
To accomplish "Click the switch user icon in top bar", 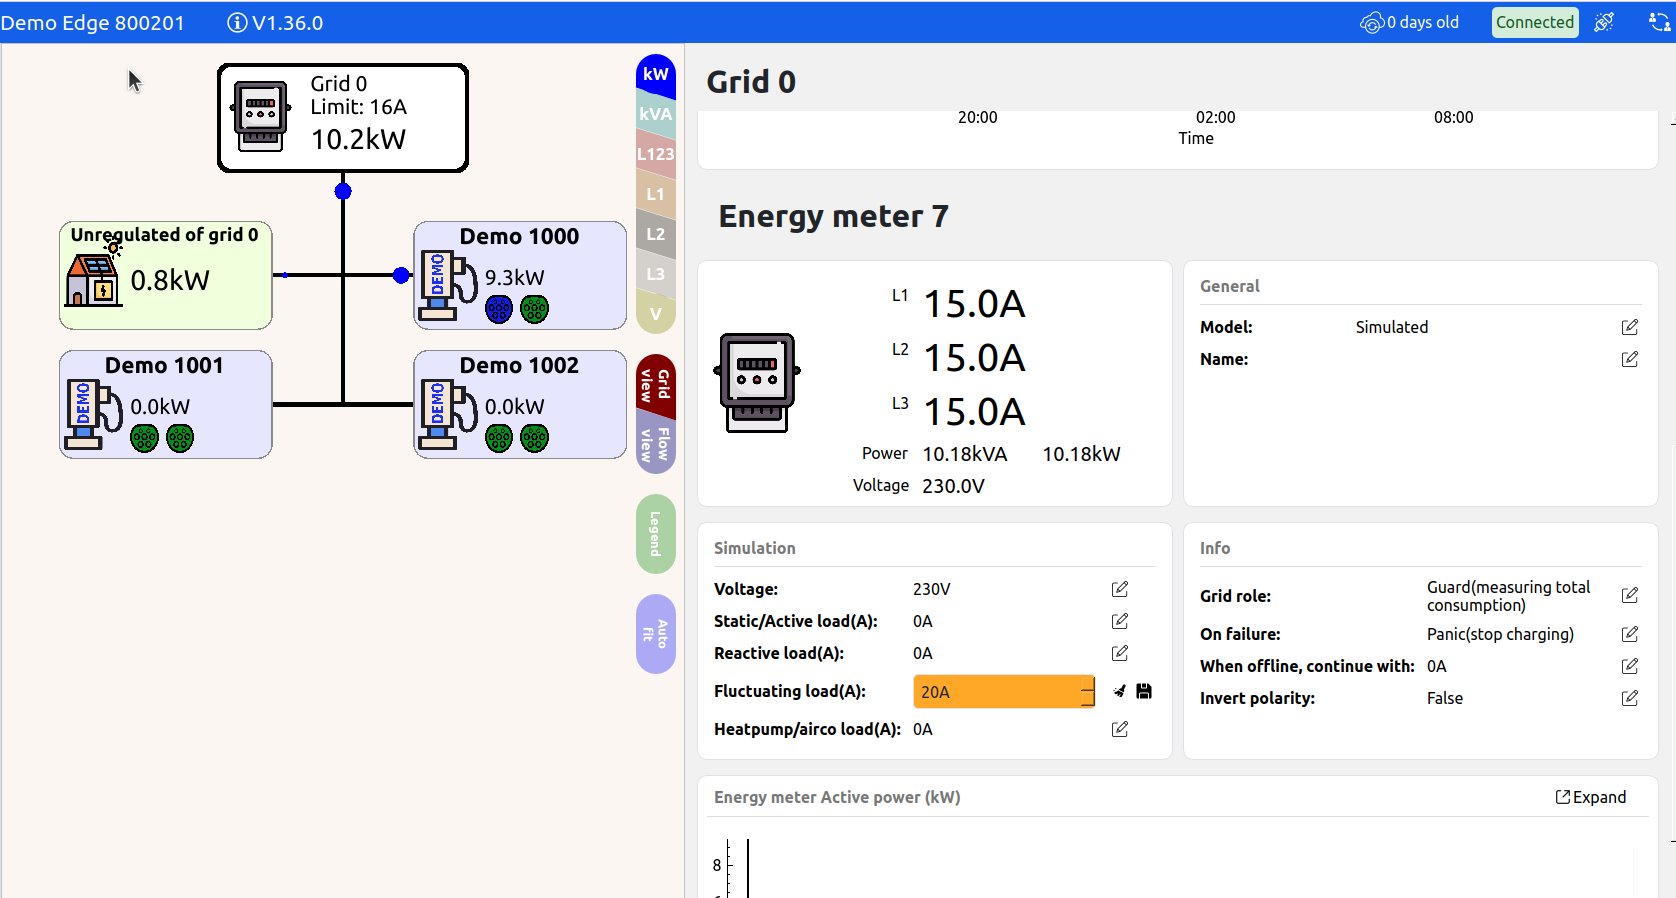I will [x=1660, y=22].
